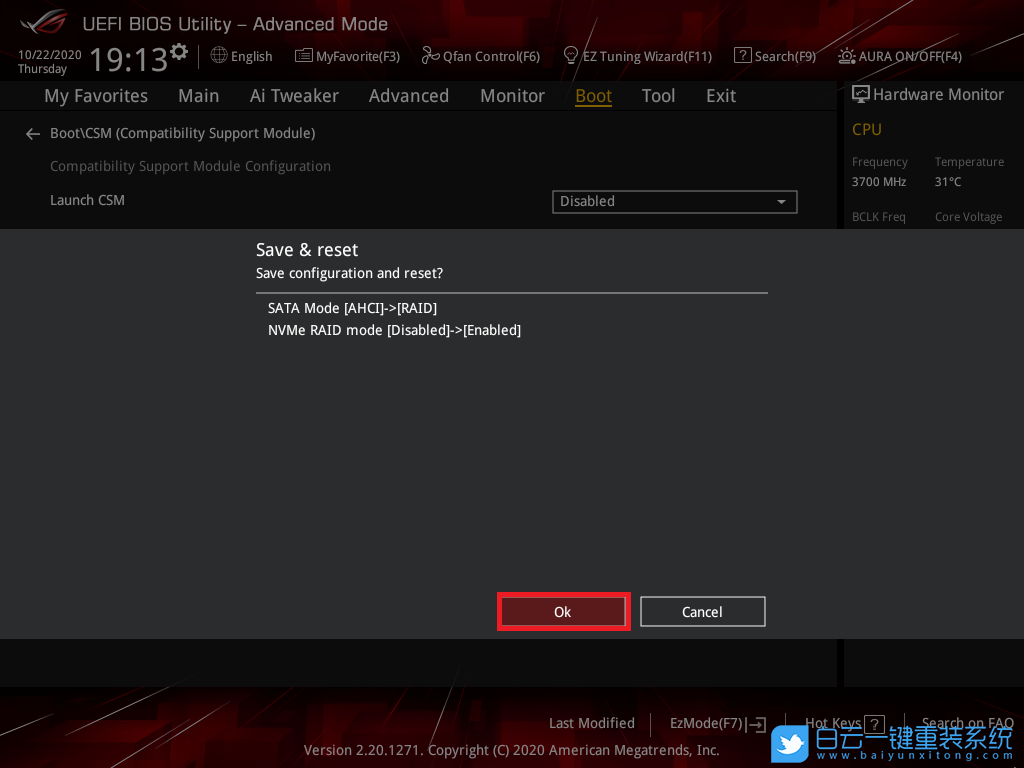Switch to the Ai Tweaker tab
Image resolution: width=1024 pixels, height=768 pixels.
click(x=294, y=96)
